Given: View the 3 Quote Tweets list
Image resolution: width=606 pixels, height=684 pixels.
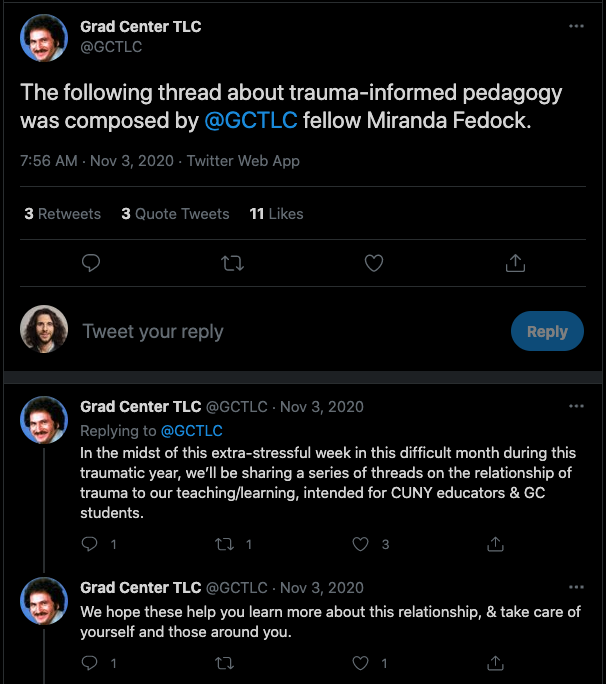Looking at the screenshot, I should pos(175,214).
